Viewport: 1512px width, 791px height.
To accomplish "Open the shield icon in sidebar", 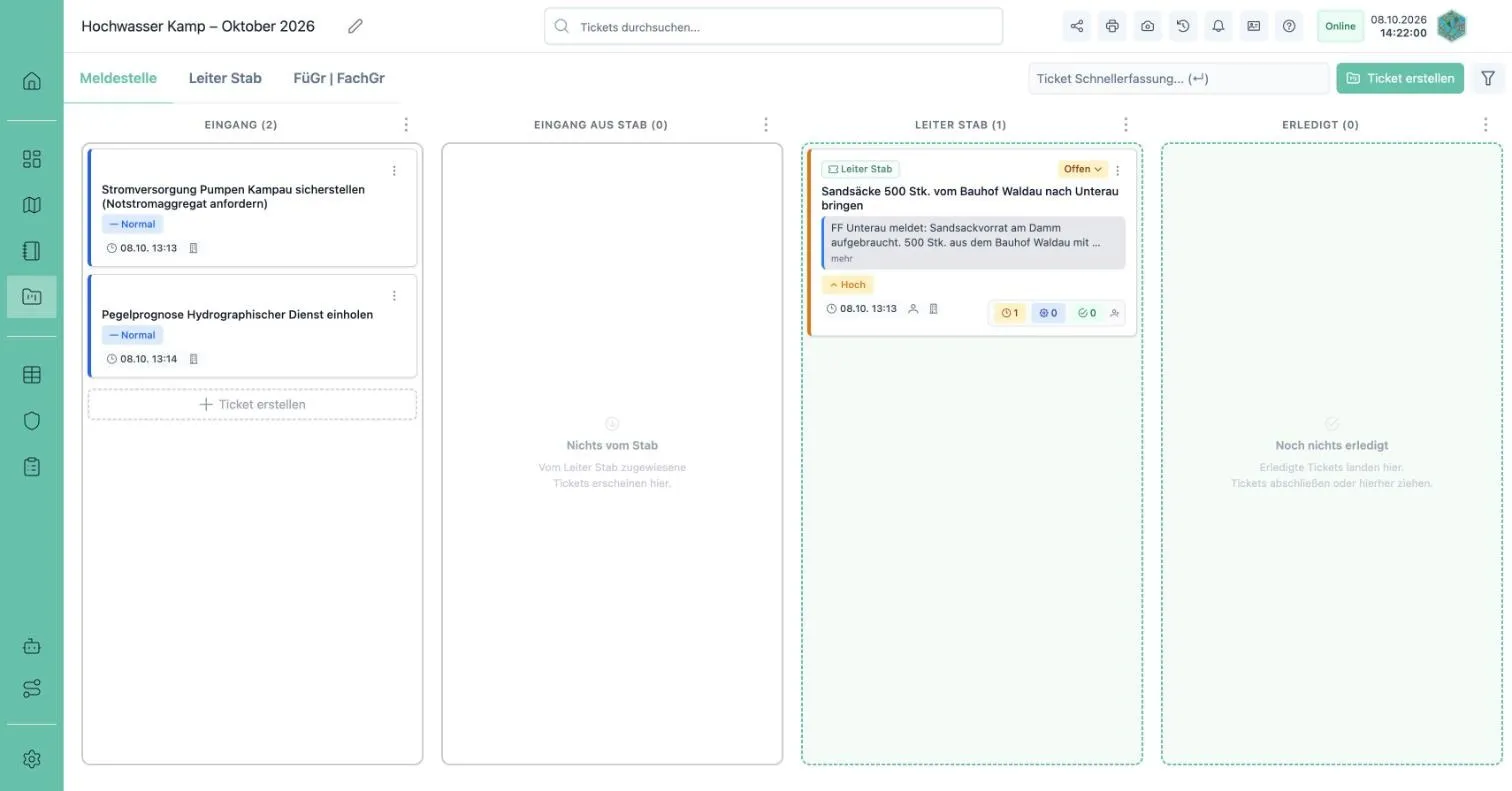I will [32, 421].
